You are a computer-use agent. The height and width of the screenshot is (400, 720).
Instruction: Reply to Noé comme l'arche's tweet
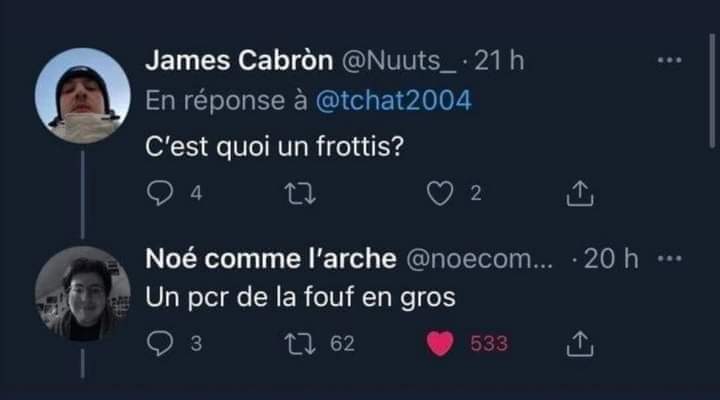click(x=160, y=344)
